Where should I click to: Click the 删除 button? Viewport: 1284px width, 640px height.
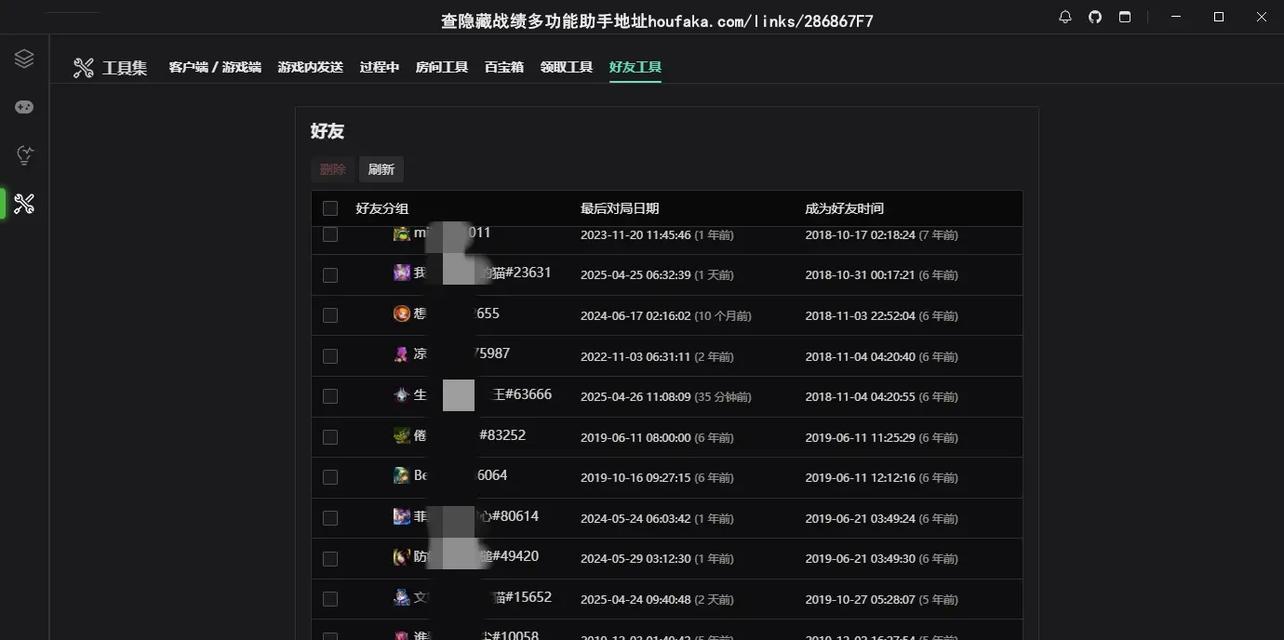(332, 170)
